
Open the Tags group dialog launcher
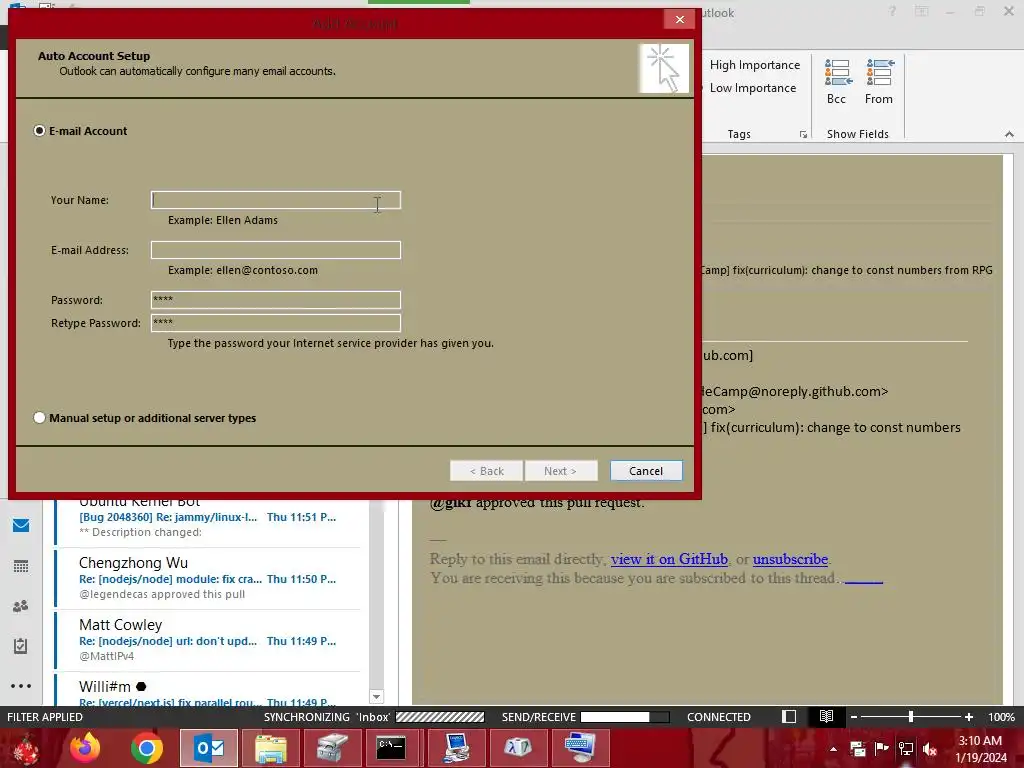point(803,135)
